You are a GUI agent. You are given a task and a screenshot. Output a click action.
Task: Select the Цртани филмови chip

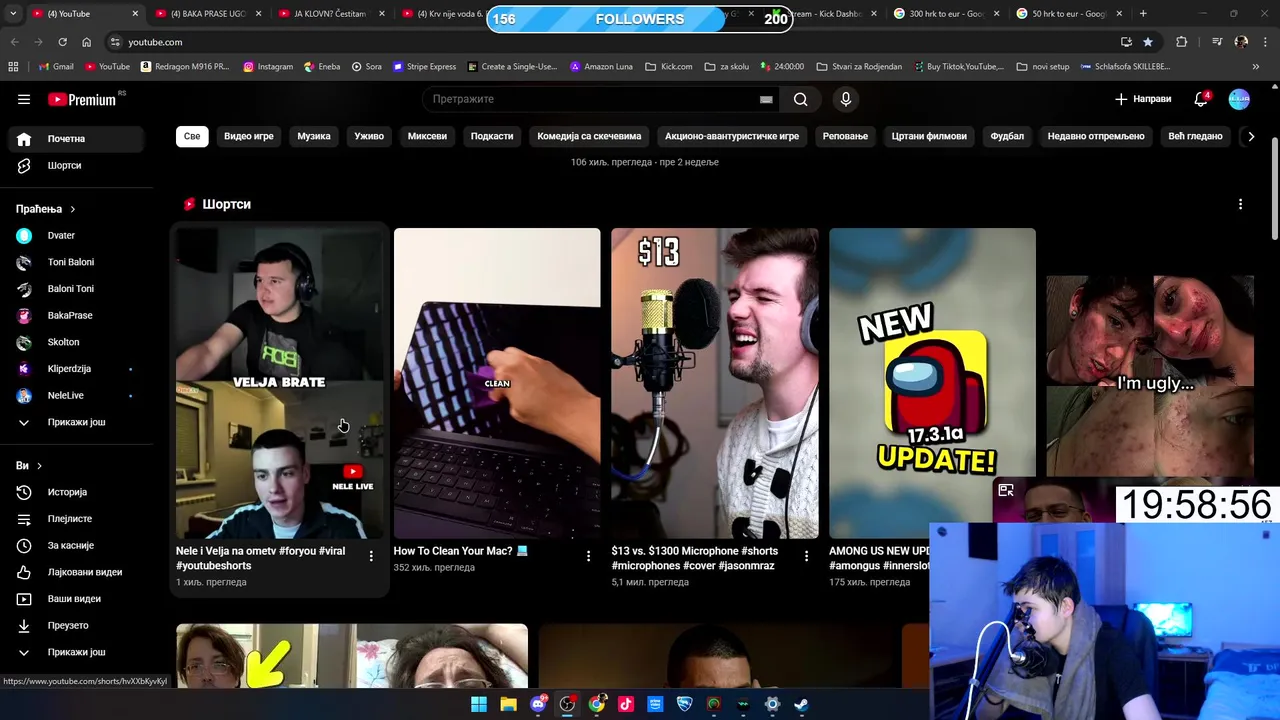929,136
